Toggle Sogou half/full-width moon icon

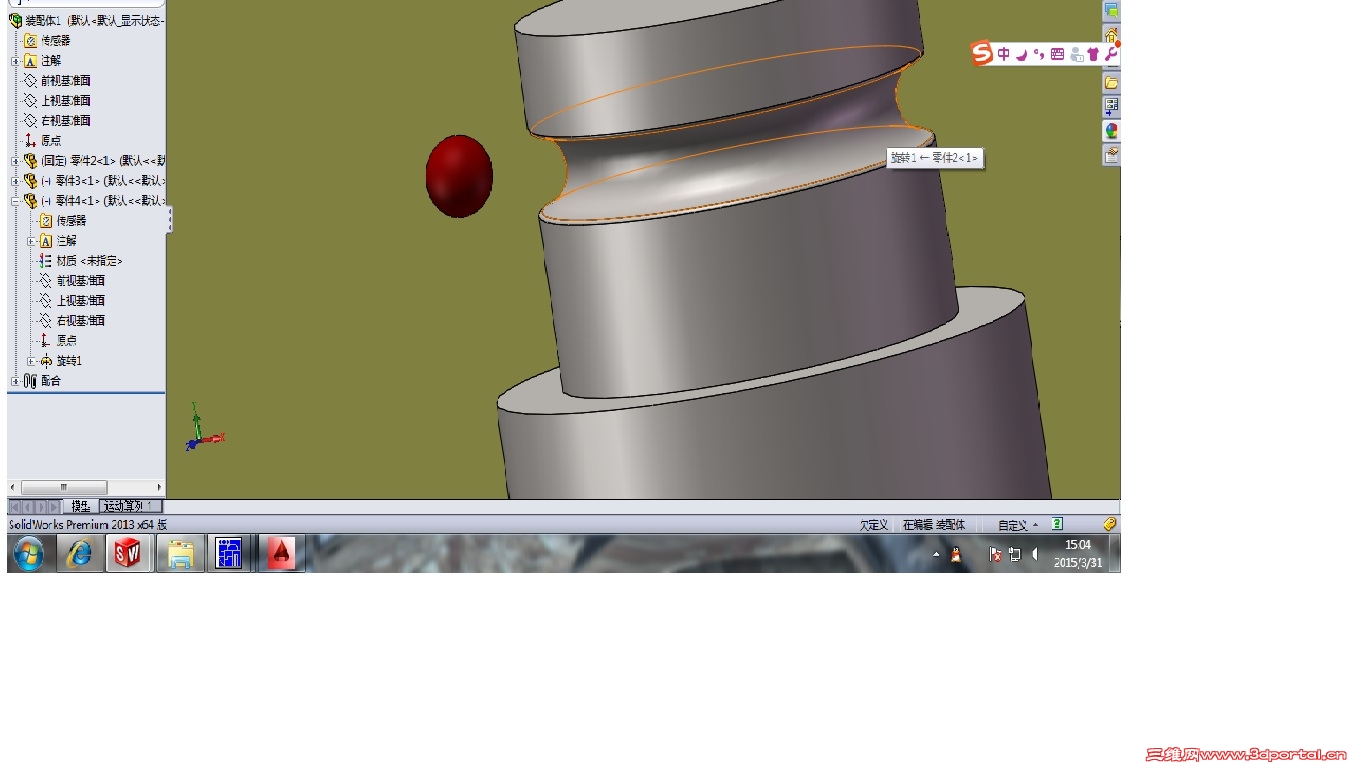[x=1021, y=55]
